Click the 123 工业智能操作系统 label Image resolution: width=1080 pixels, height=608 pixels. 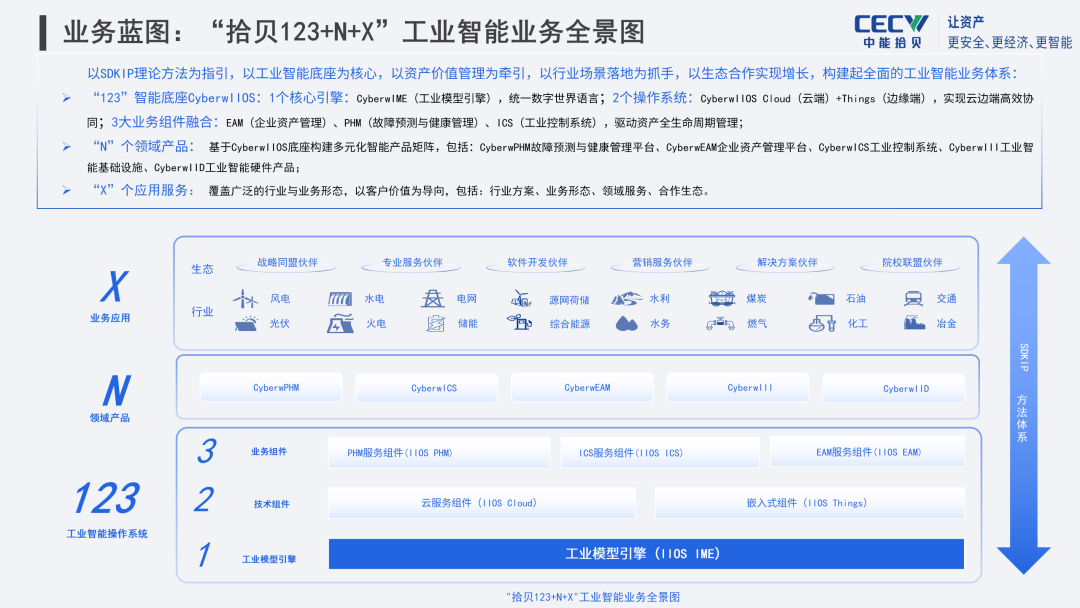[x=107, y=510]
